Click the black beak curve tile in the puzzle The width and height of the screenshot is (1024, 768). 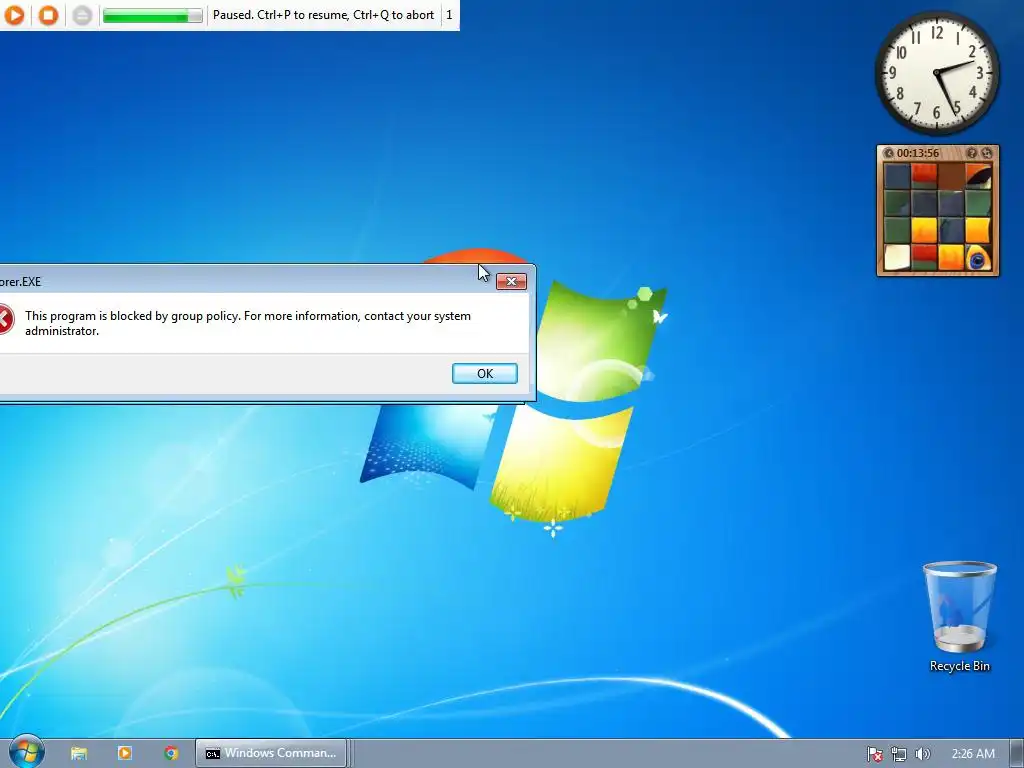pyautogui.click(x=978, y=176)
